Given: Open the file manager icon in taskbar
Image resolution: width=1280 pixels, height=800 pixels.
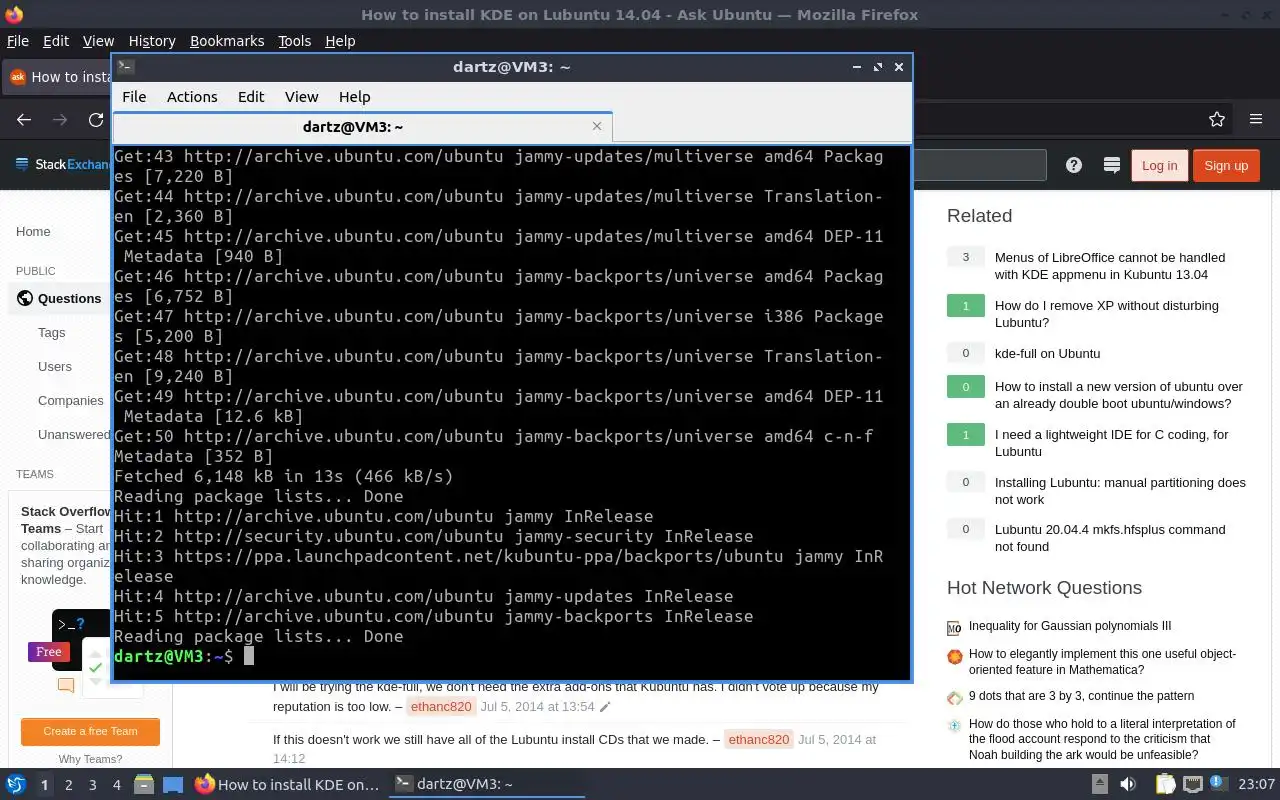Looking at the screenshot, I should click(x=144, y=785).
